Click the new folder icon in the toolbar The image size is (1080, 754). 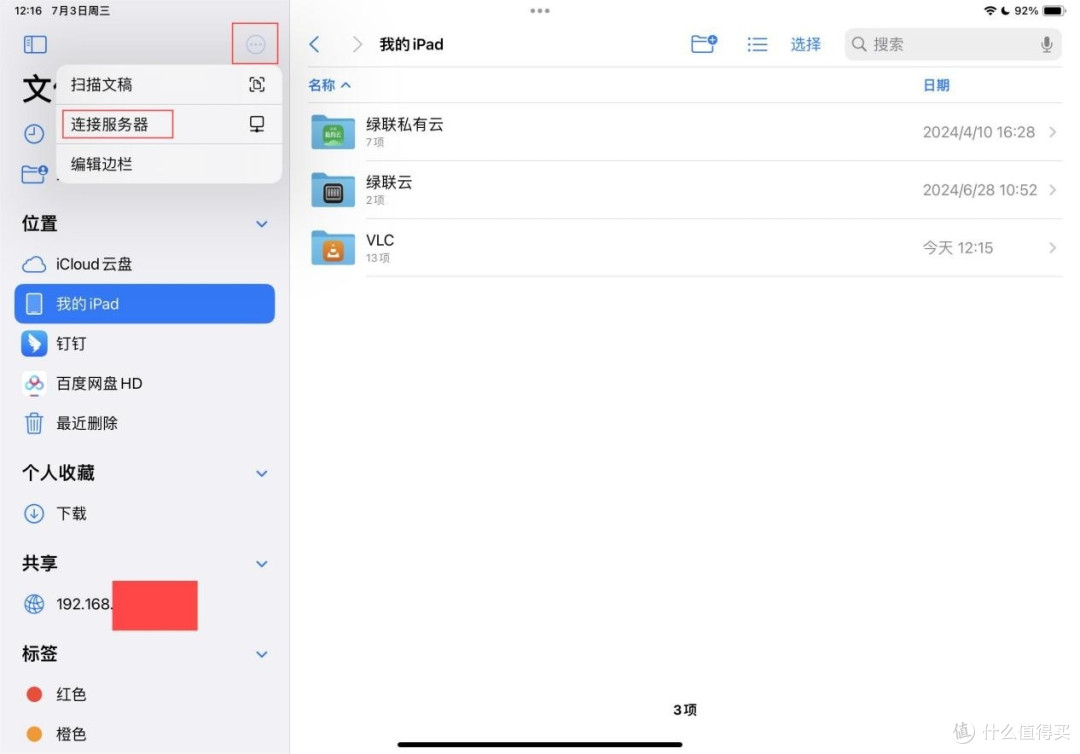(x=703, y=44)
